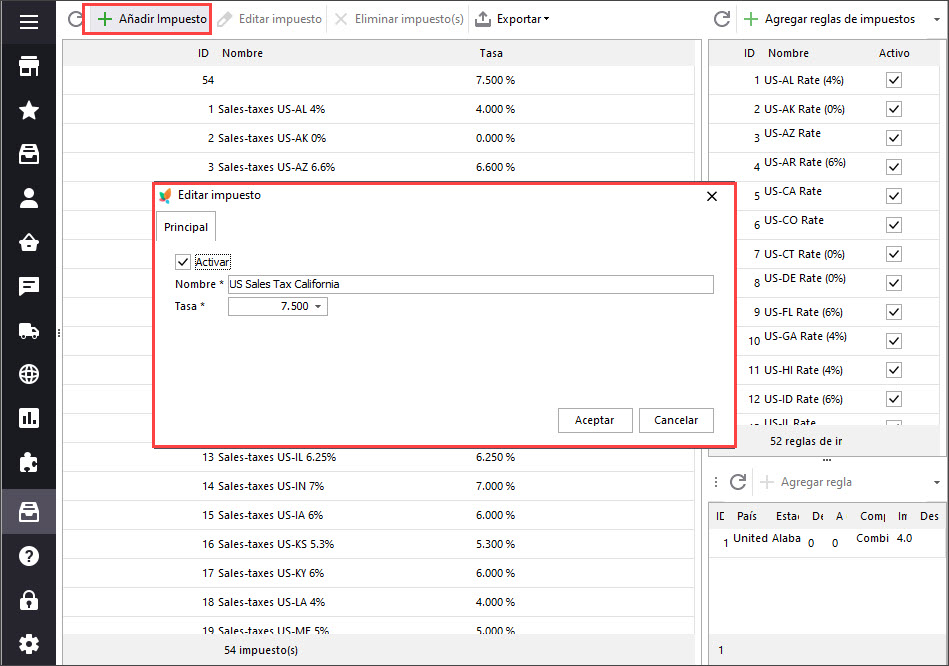Image resolution: width=949 pixels, height=666 pixels.
Task: Close the Editar impuesto dialog
Action: click(712, 196)
